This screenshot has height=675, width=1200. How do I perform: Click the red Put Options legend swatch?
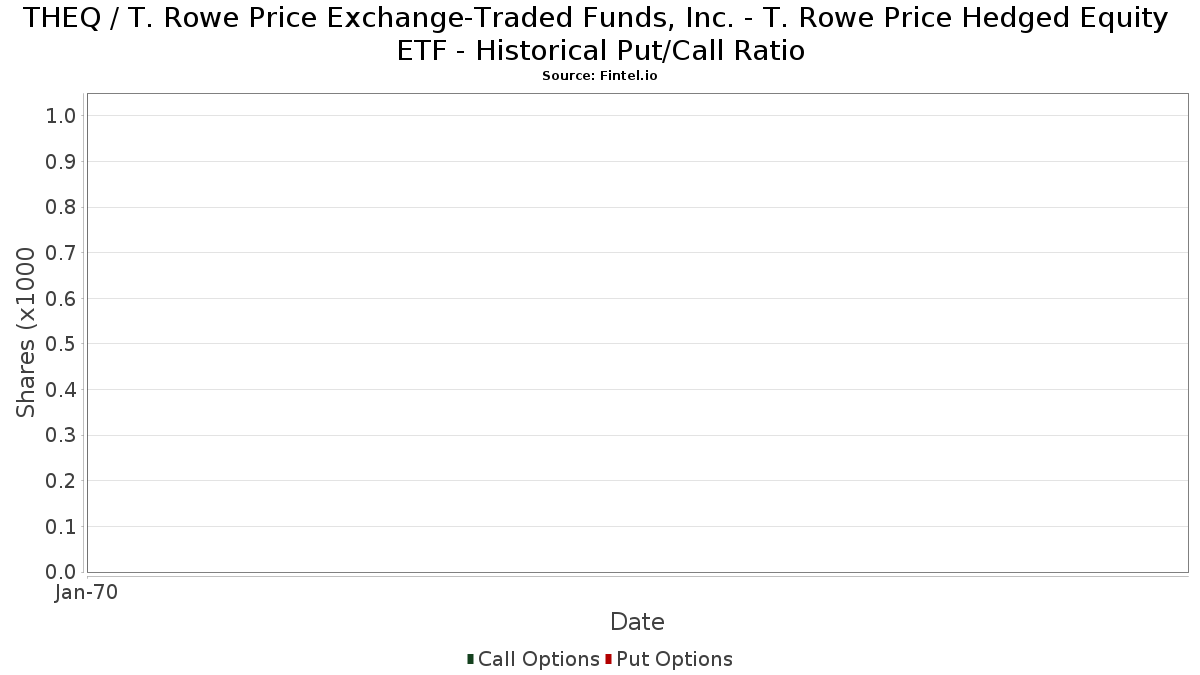608,659
